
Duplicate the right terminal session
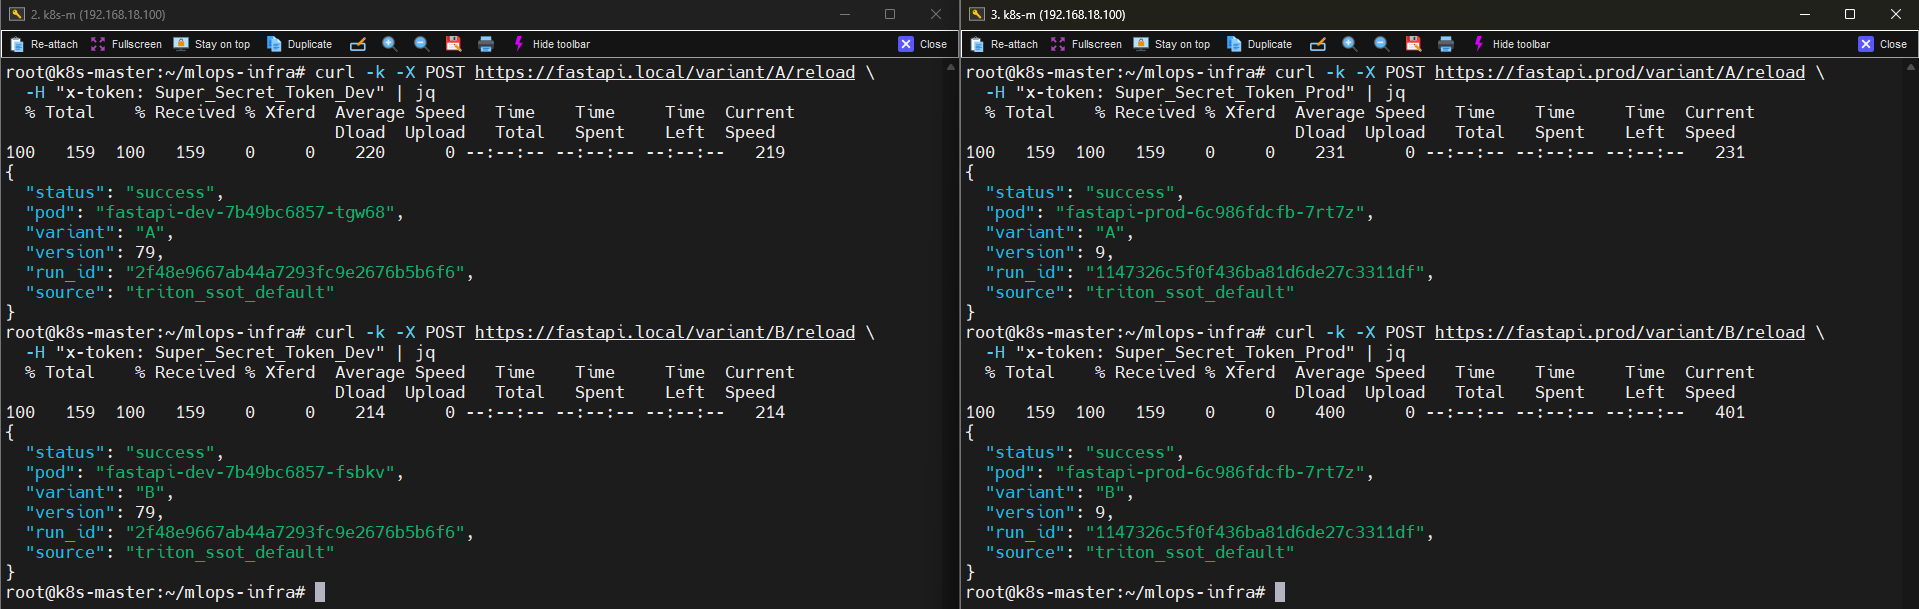click(x=1260, y=44)
